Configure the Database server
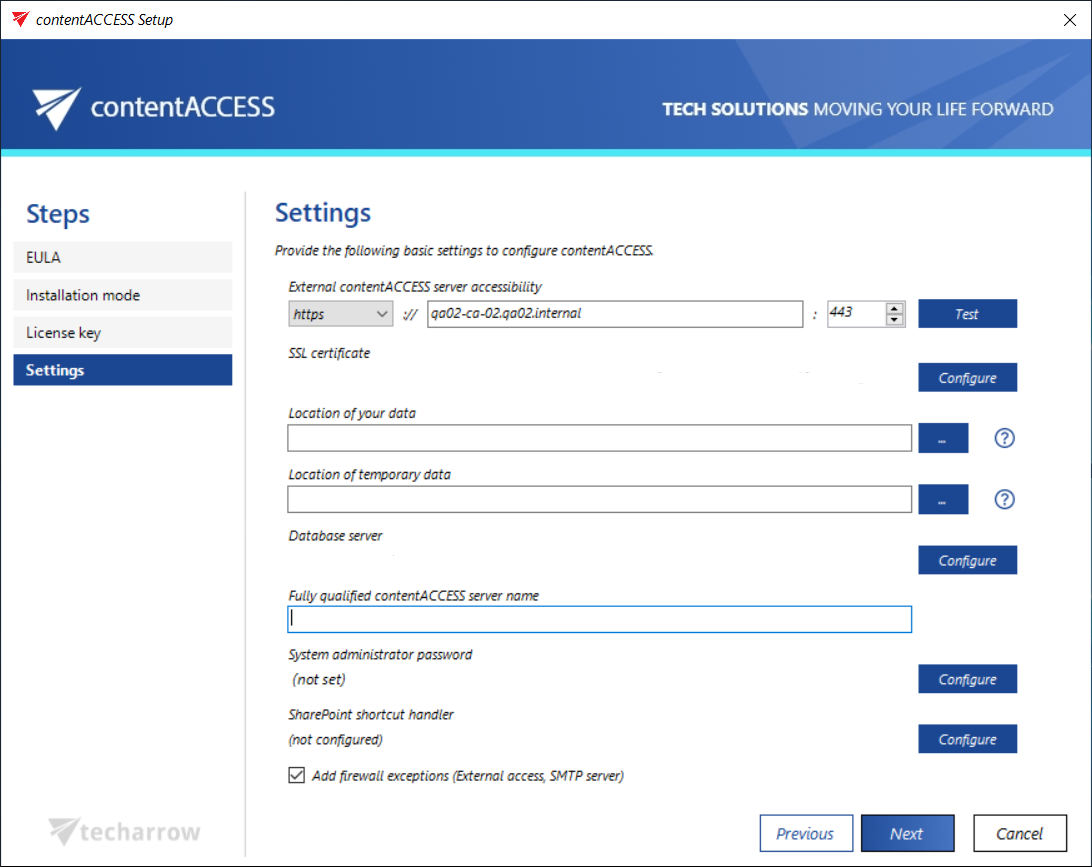This screenshot has width=1092, height=867. point(967,560)
